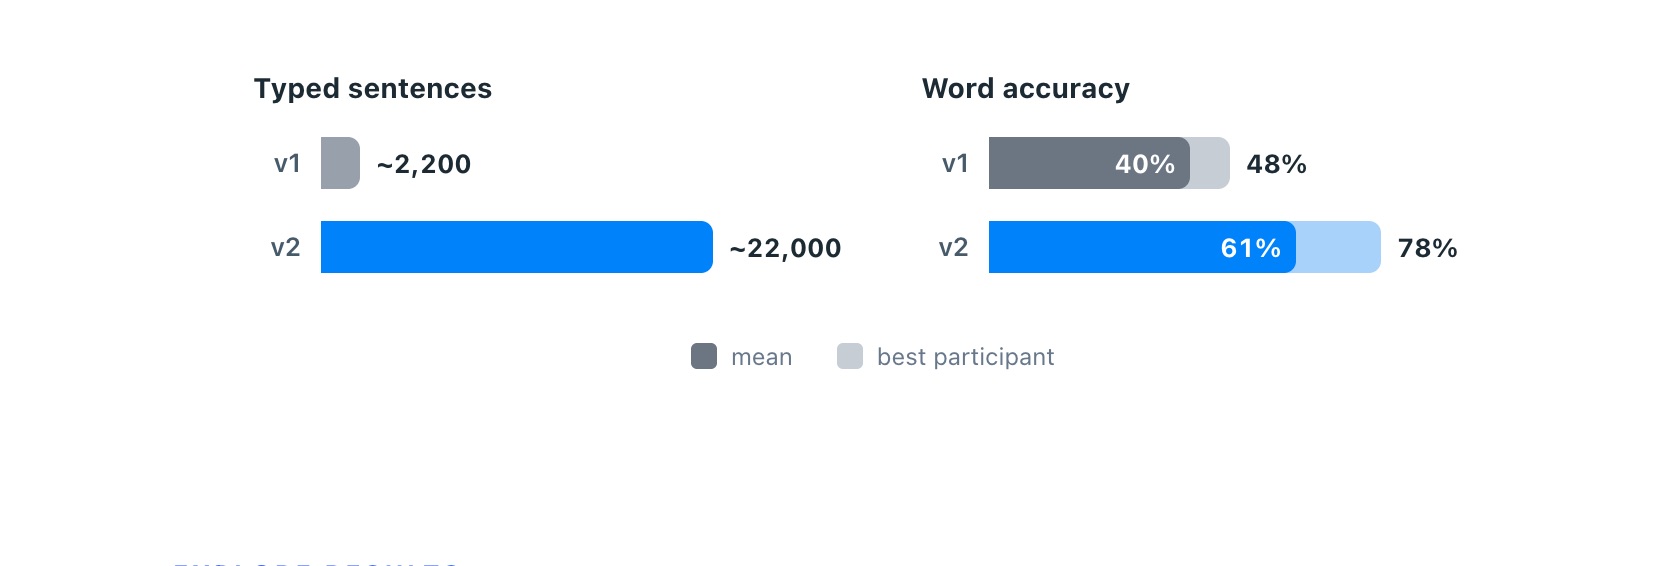Click the light gray best participant swatch
Screen dimensions: 1662x566
[850, 356]
